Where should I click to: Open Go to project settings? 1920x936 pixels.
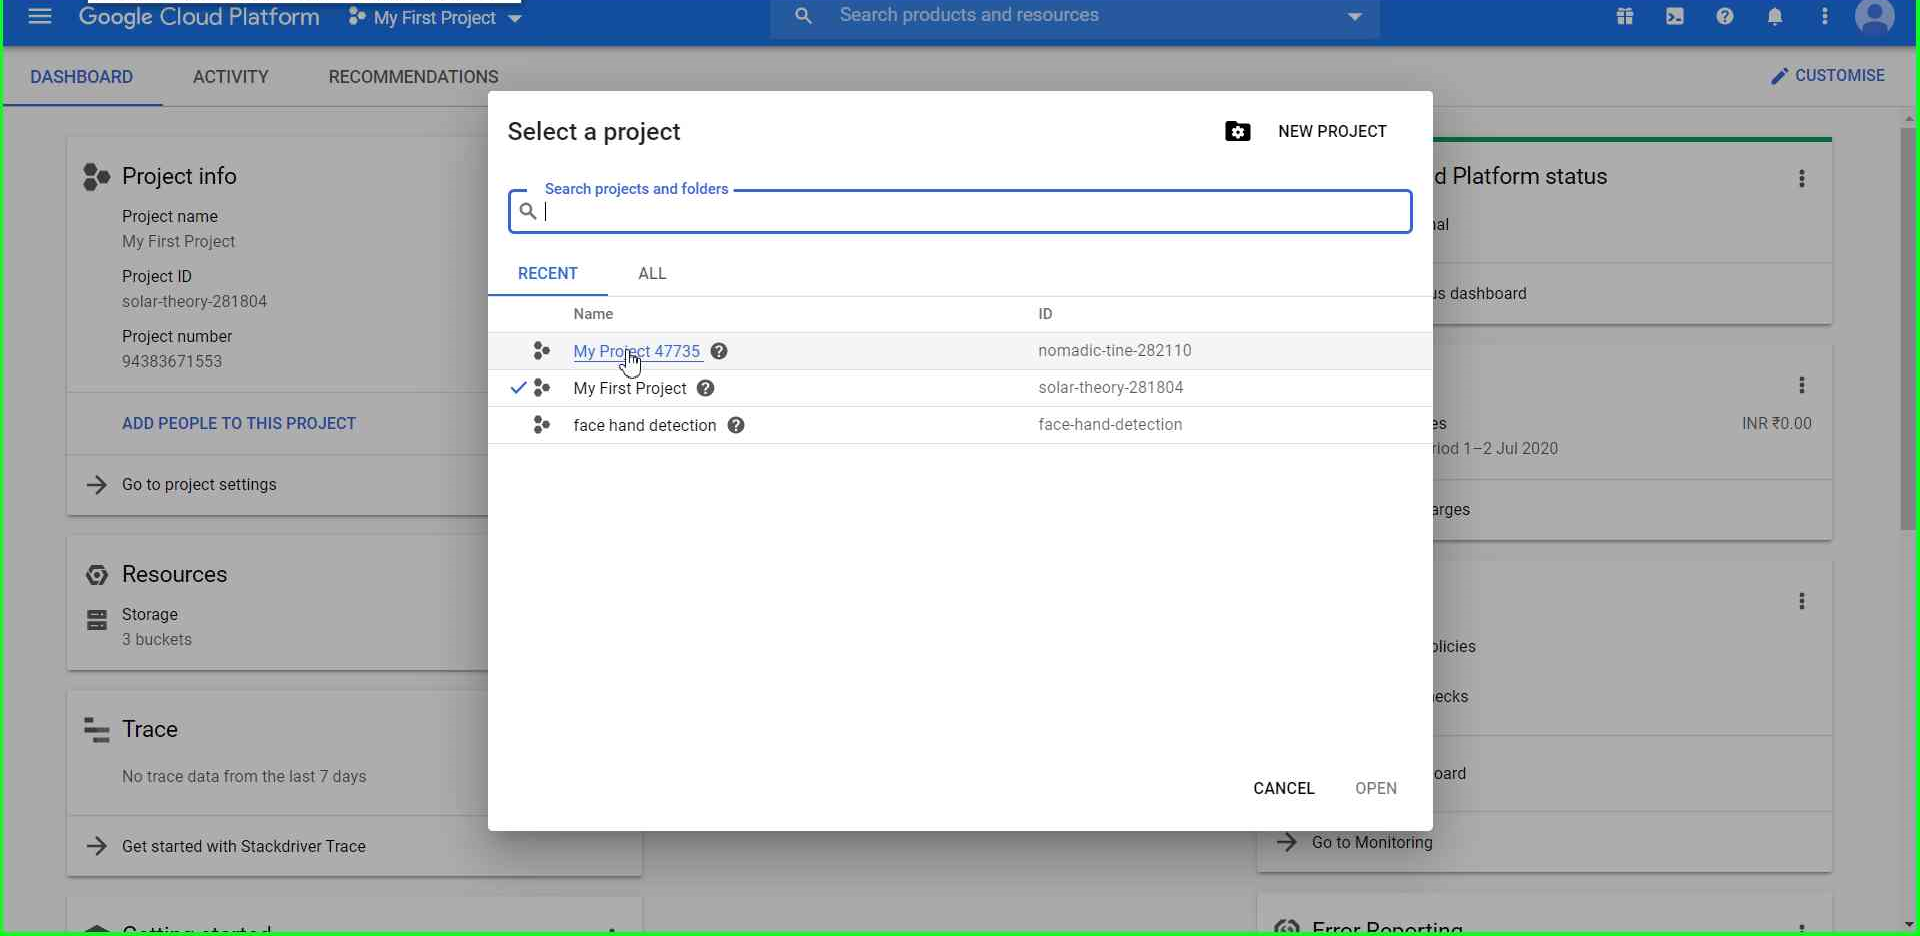pyautogui.click(x=199, y=485)
